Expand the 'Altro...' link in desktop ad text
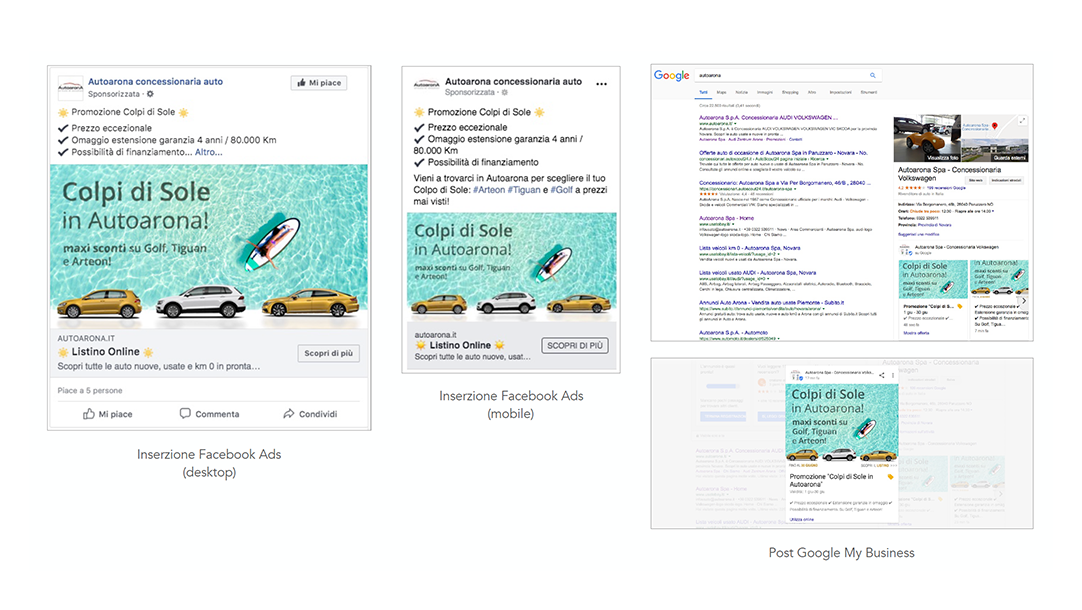The image size is (1082, 610). [x=208, y=152]
